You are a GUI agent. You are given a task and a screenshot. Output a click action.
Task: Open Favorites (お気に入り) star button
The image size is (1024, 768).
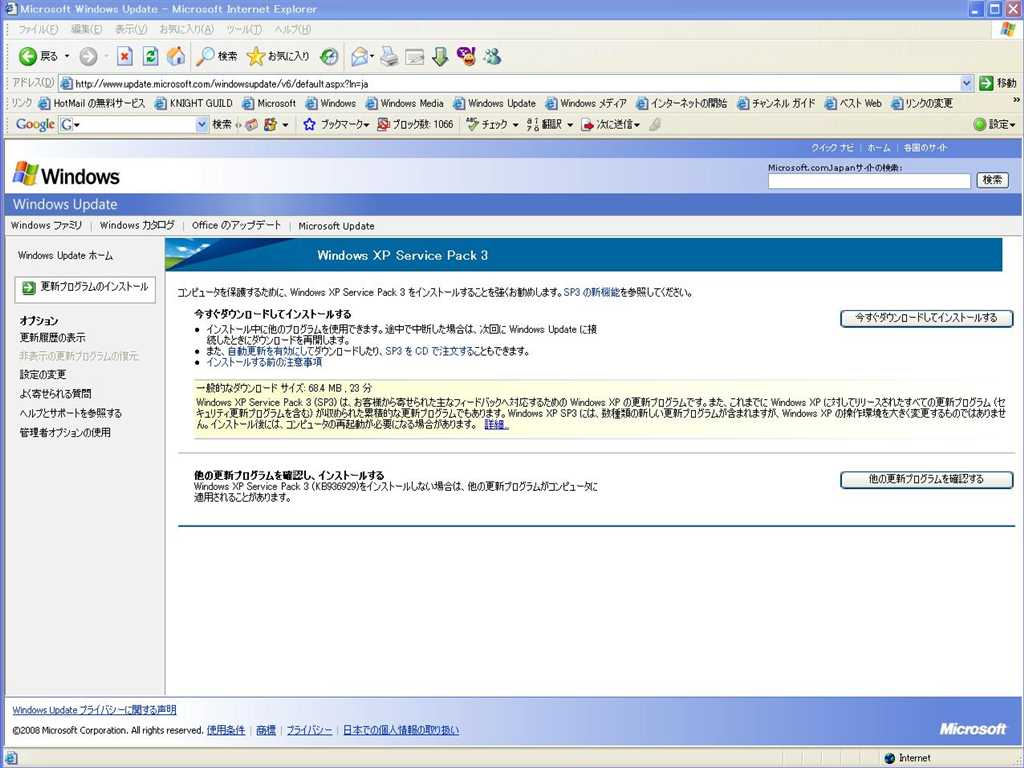pyautogui.click(x=278, y=57)
